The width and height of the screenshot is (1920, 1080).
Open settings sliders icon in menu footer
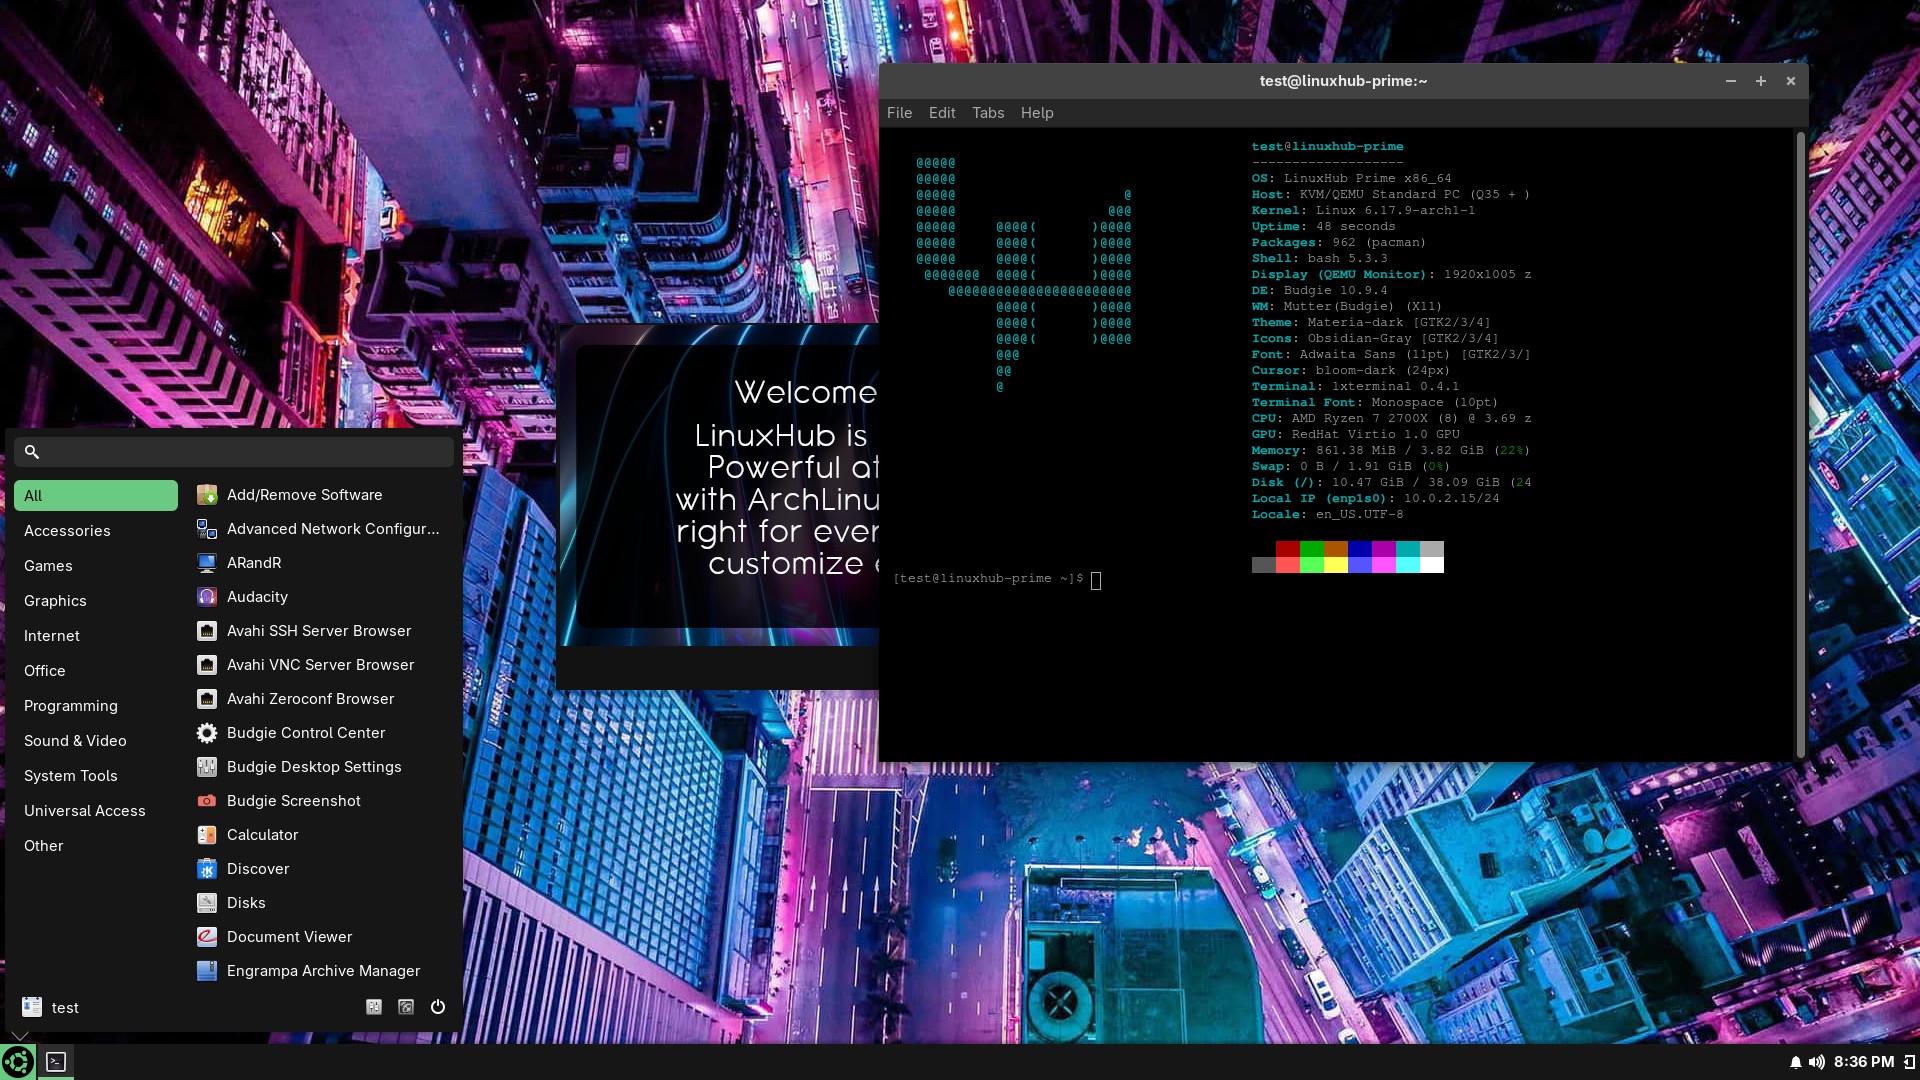(x=374, y=1007)
